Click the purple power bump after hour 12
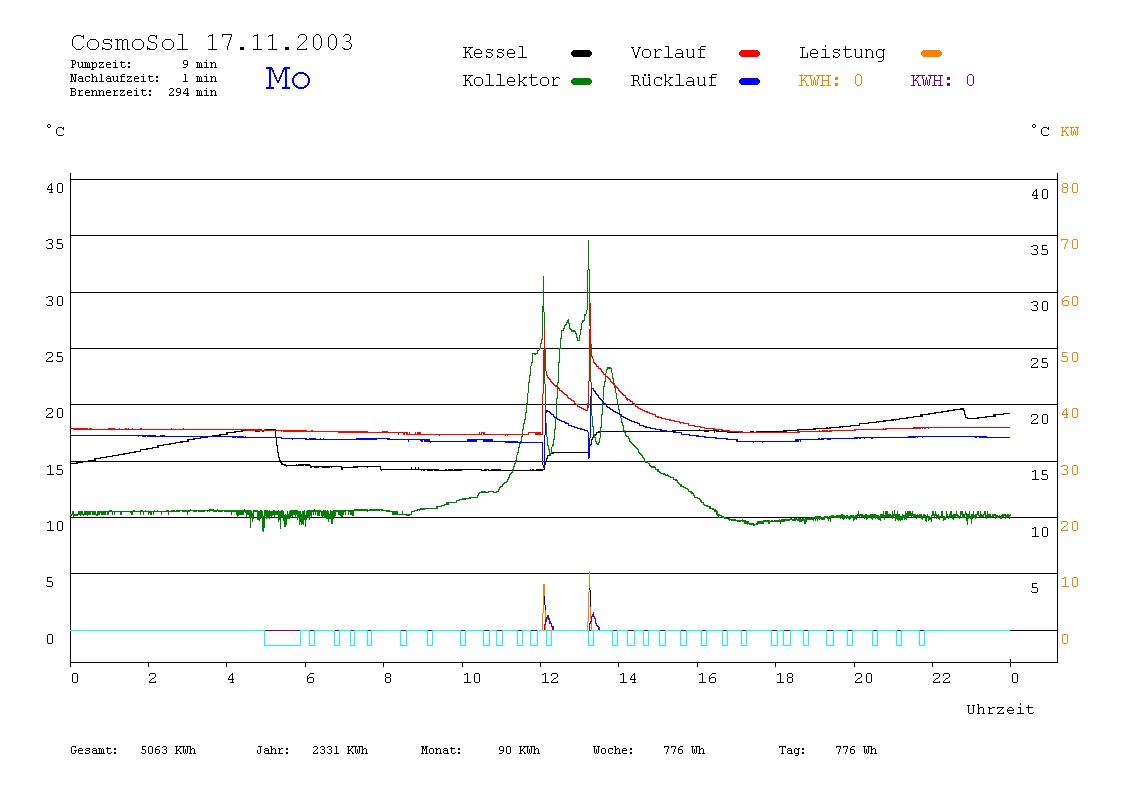This screenshot has width=1148, height=812. (548, 622)
